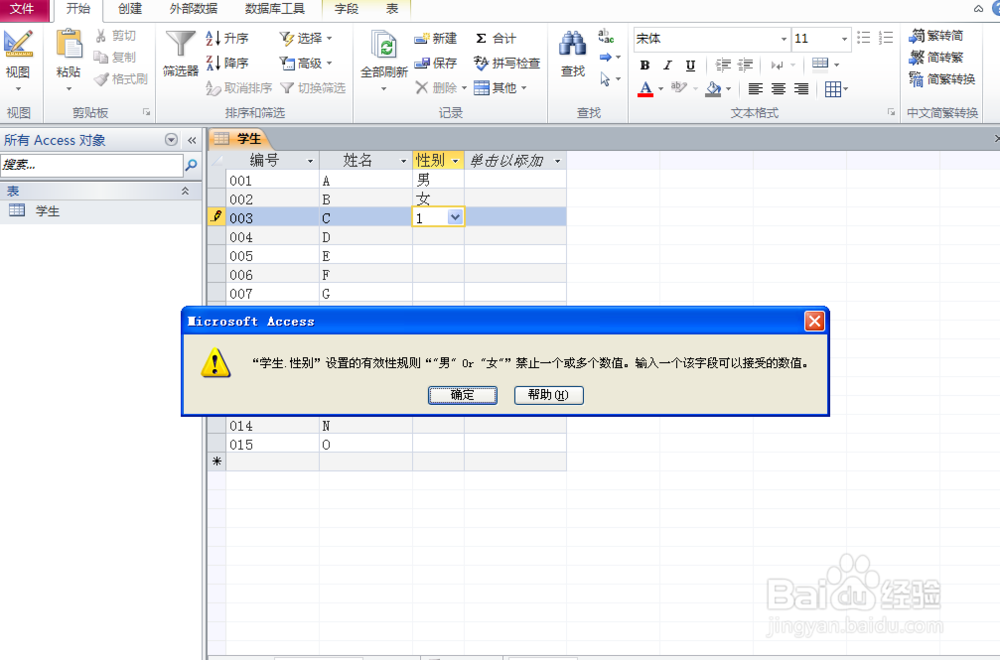Image resolution: width=1000 pixels, height=660 pixels.
Task: Open the 学生 table in navigation pane
Action: click(48, 210)
